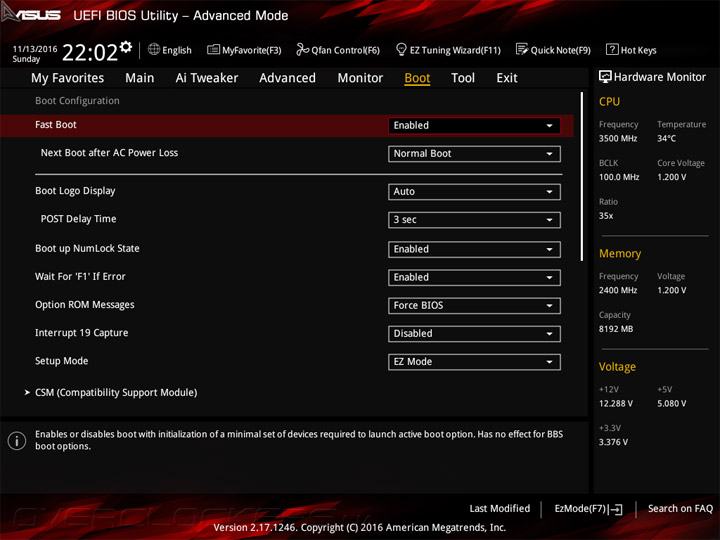Click the Qfan Control fan icon
Viewport: 720px width, 540px height.
pyautogui.click(x=302, y=49)
